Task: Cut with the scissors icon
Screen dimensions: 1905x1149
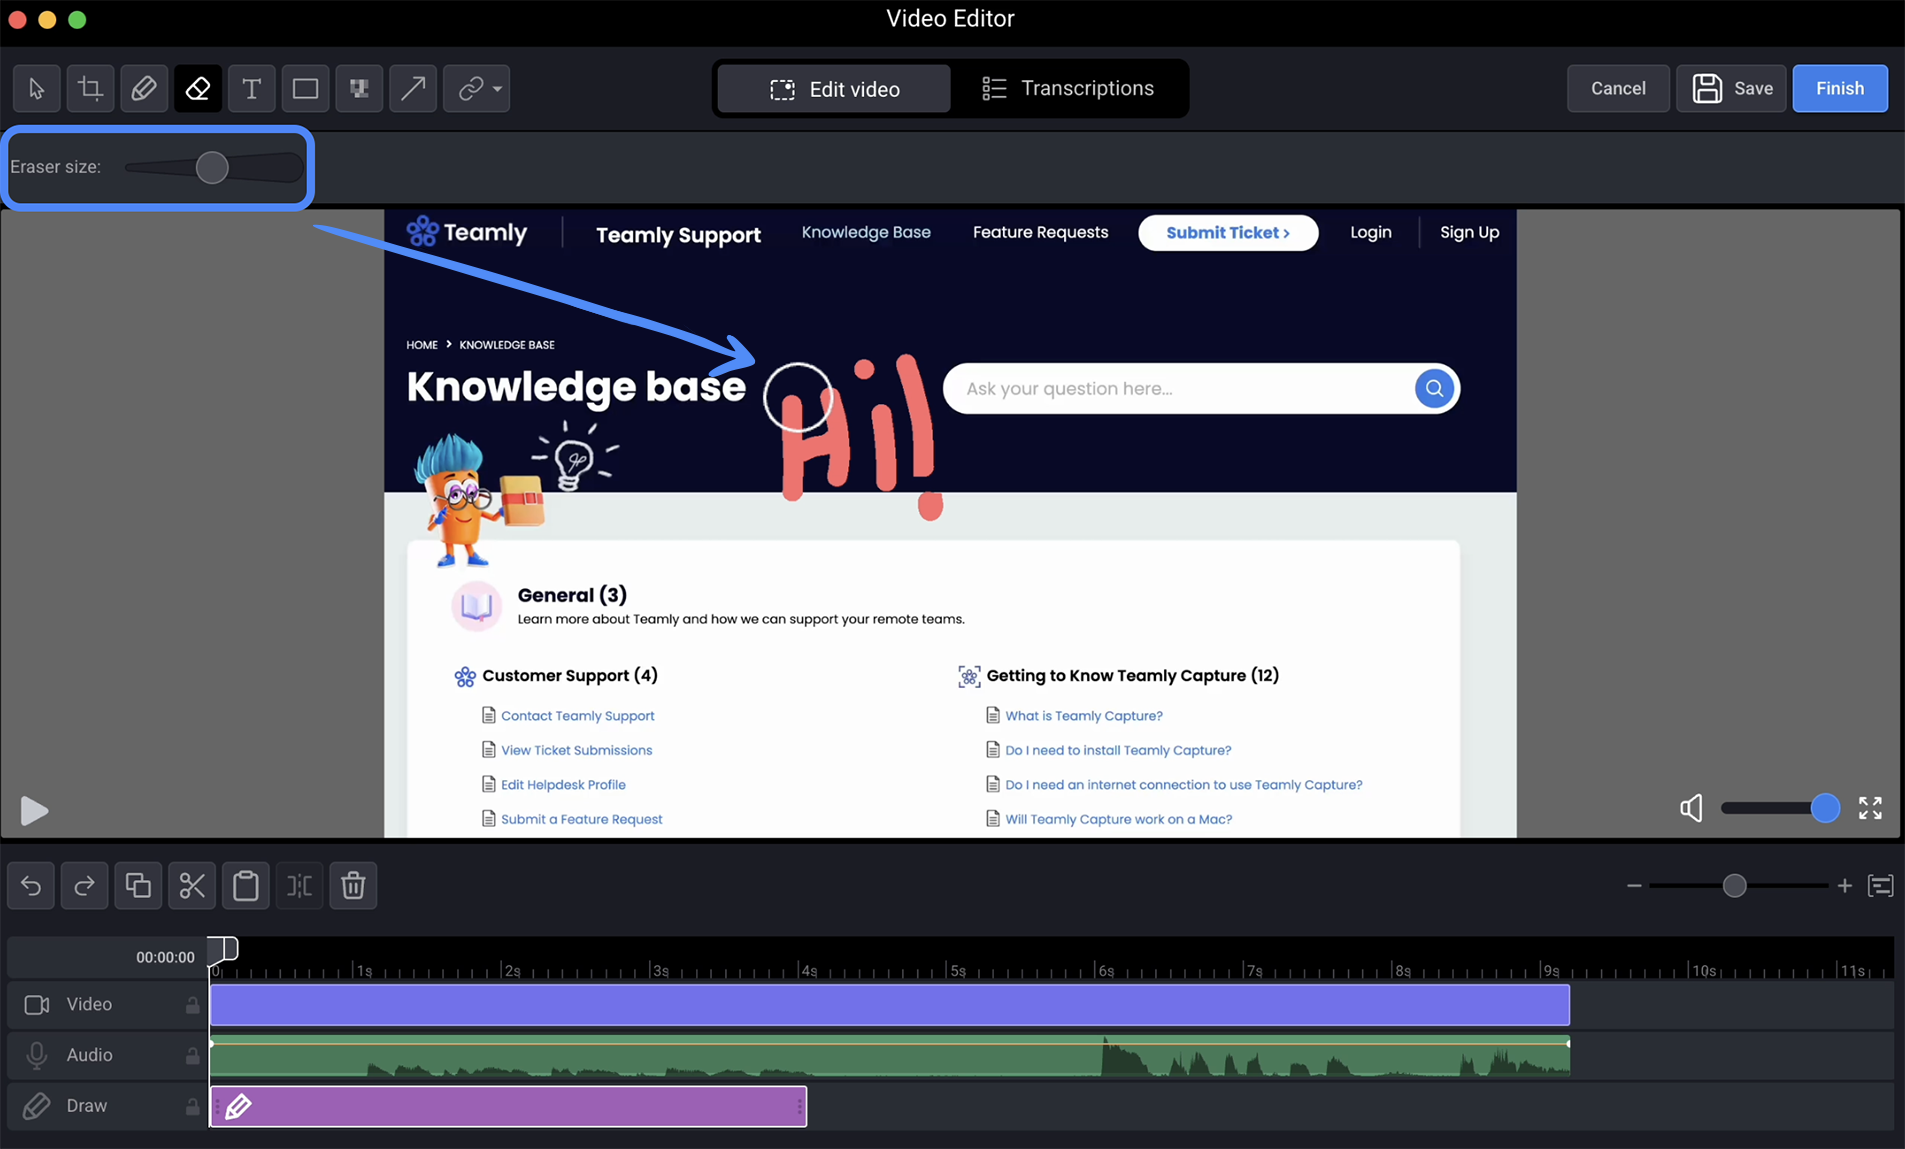Action: [192, 885]
